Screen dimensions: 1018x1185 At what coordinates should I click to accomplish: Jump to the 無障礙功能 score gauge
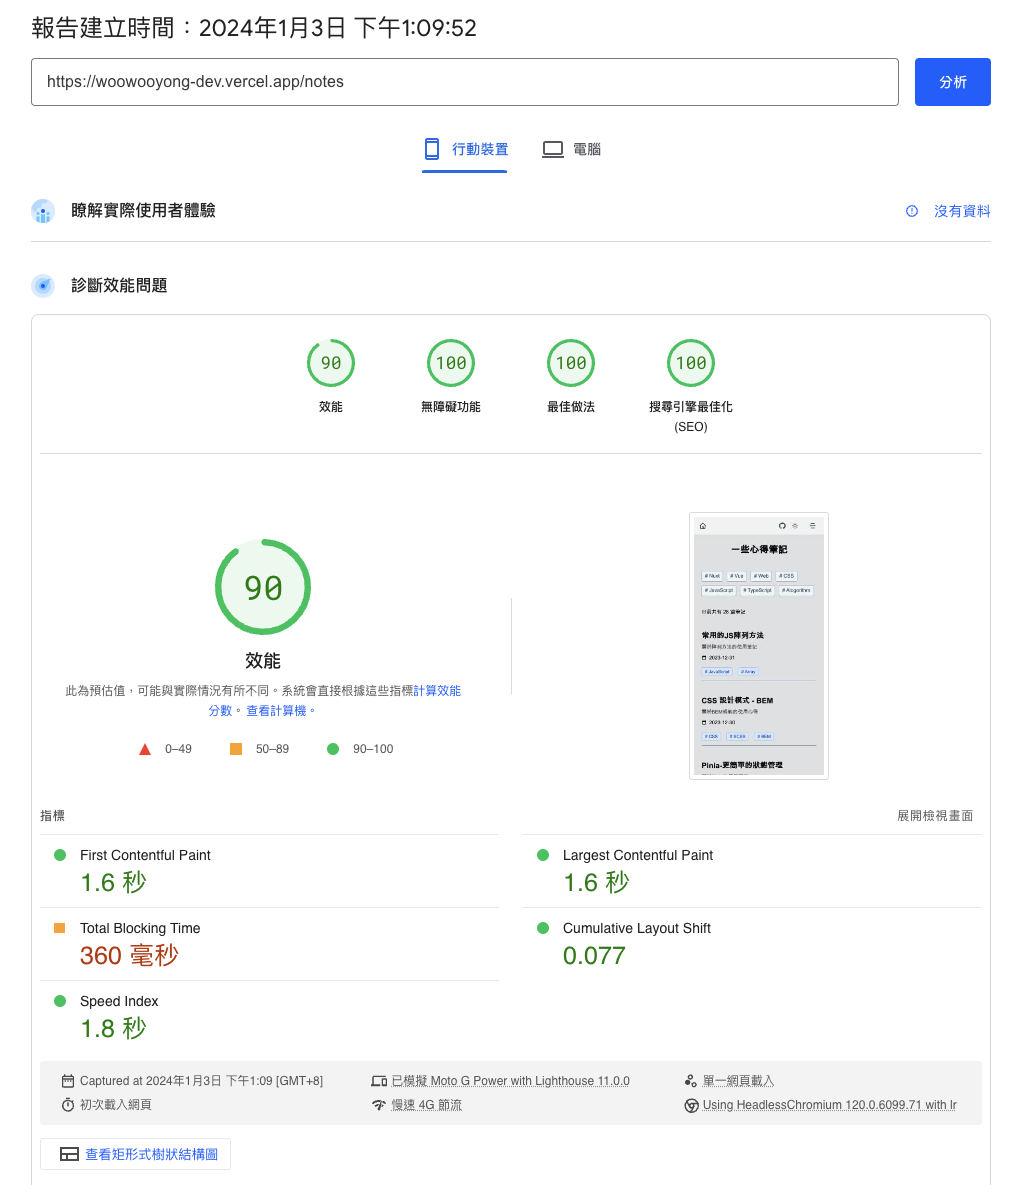click(x=451, y=364)
